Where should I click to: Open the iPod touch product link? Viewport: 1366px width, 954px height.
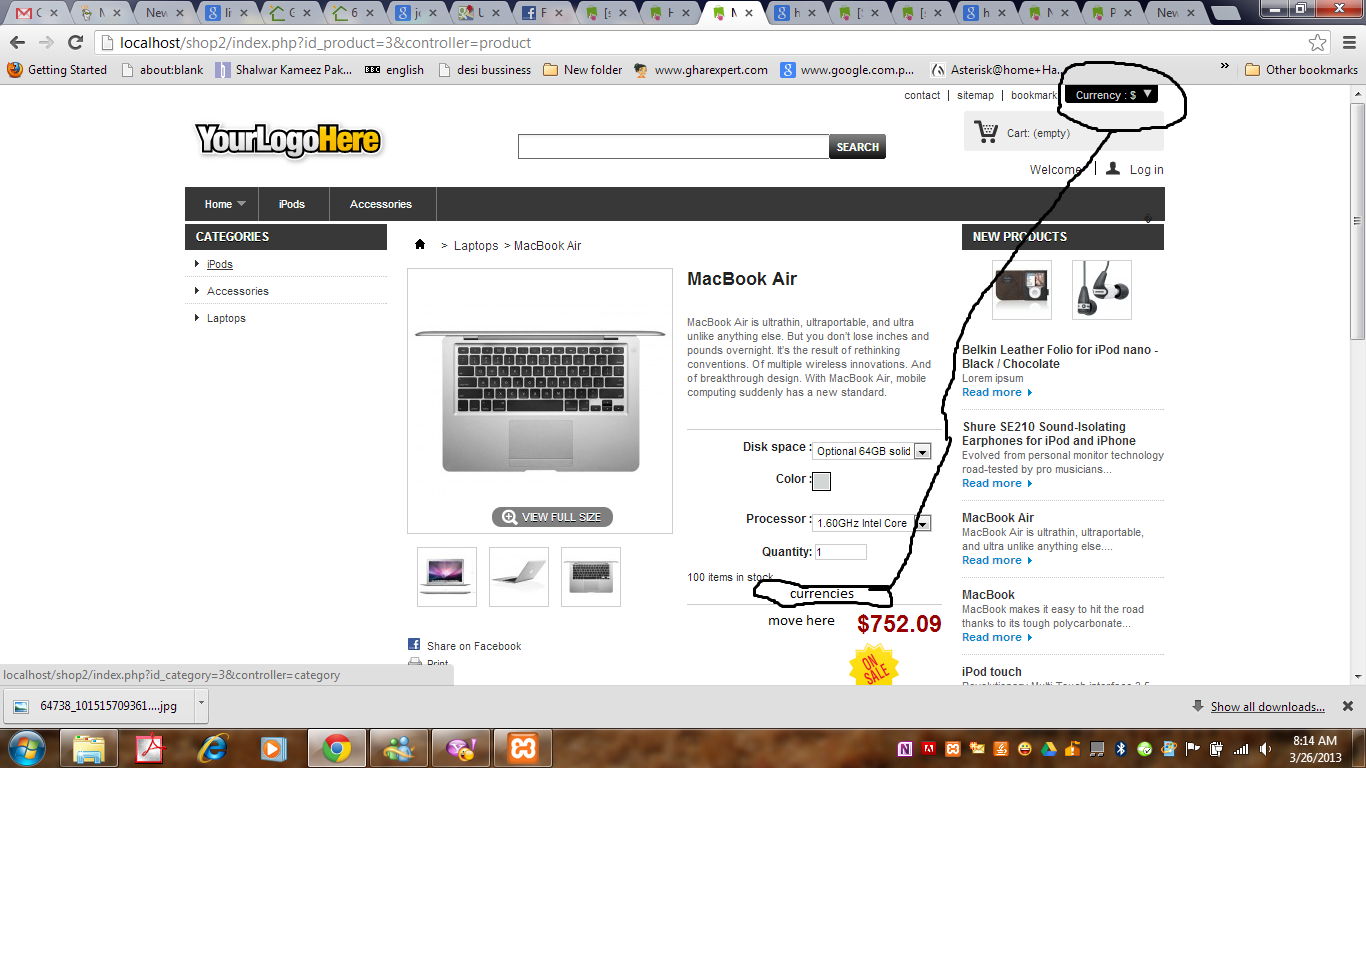point(992,672)
